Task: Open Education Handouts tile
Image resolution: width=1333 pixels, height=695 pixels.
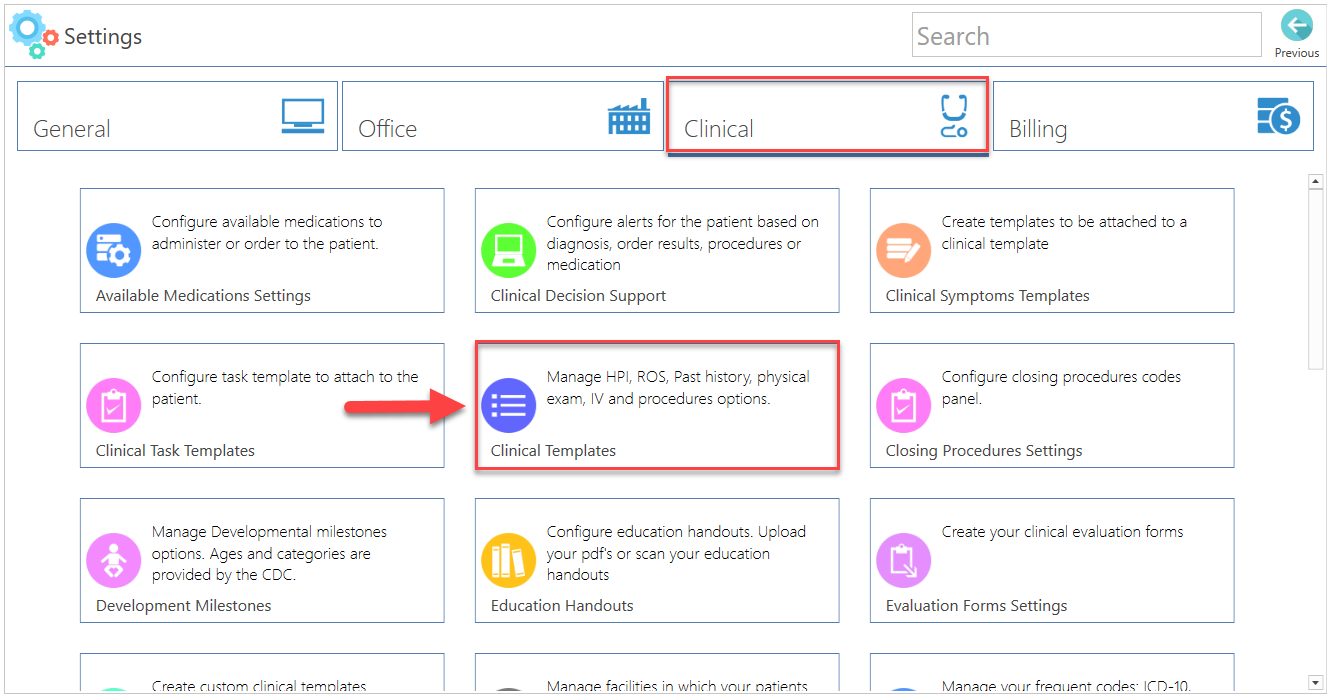Action: [x=657, y=560]
